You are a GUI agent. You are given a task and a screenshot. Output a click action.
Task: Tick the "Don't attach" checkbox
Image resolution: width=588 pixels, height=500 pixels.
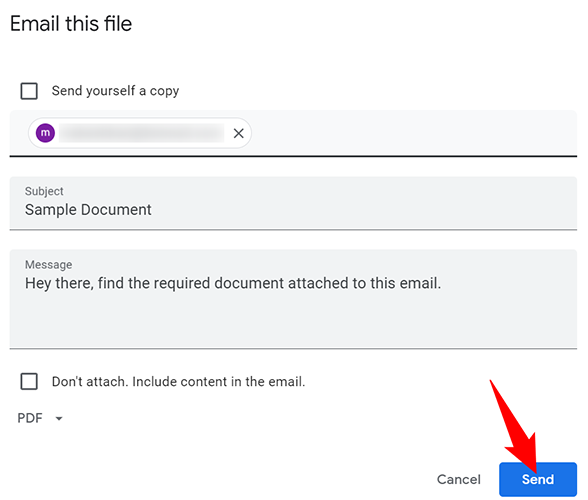(29, 381)
